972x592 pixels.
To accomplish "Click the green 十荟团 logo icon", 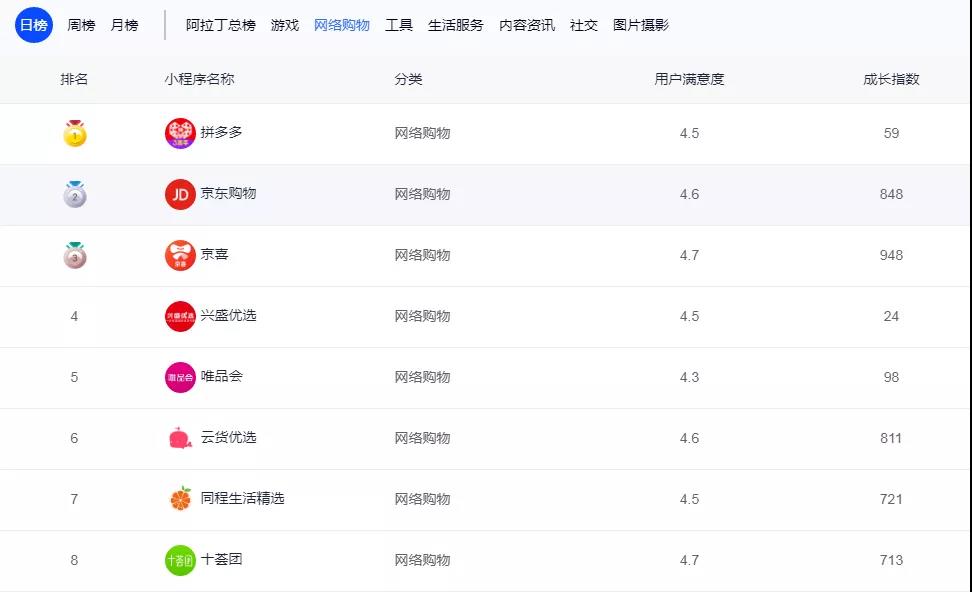I will [x=180, y=560].
